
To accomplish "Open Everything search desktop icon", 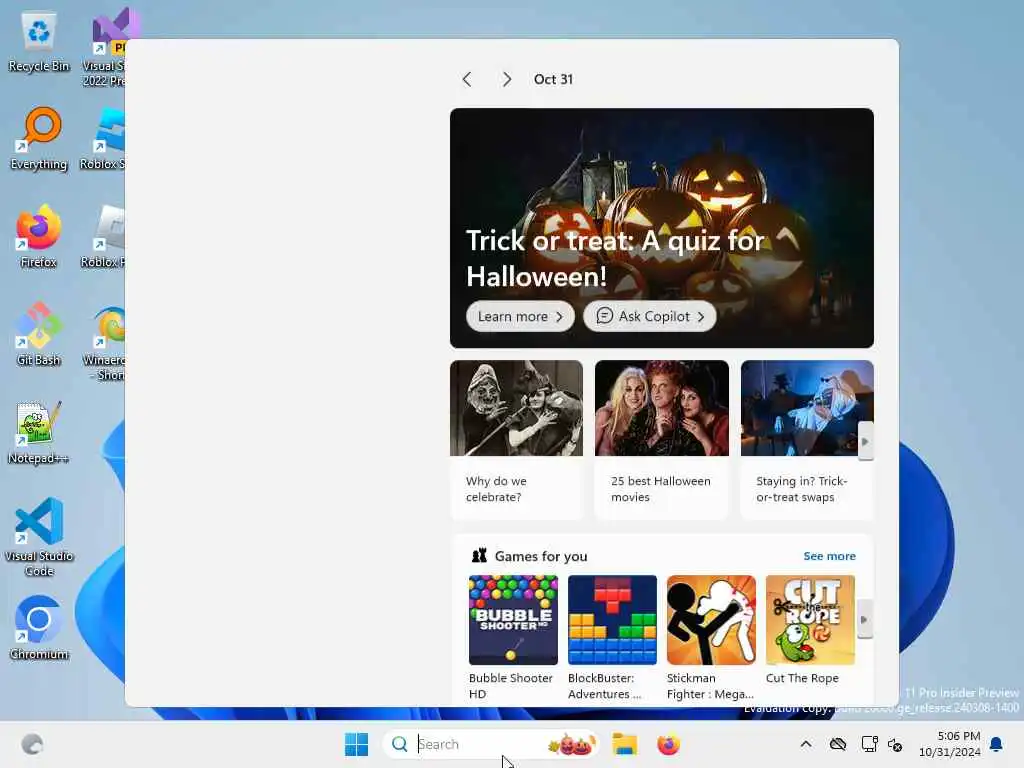I will 39,139.
